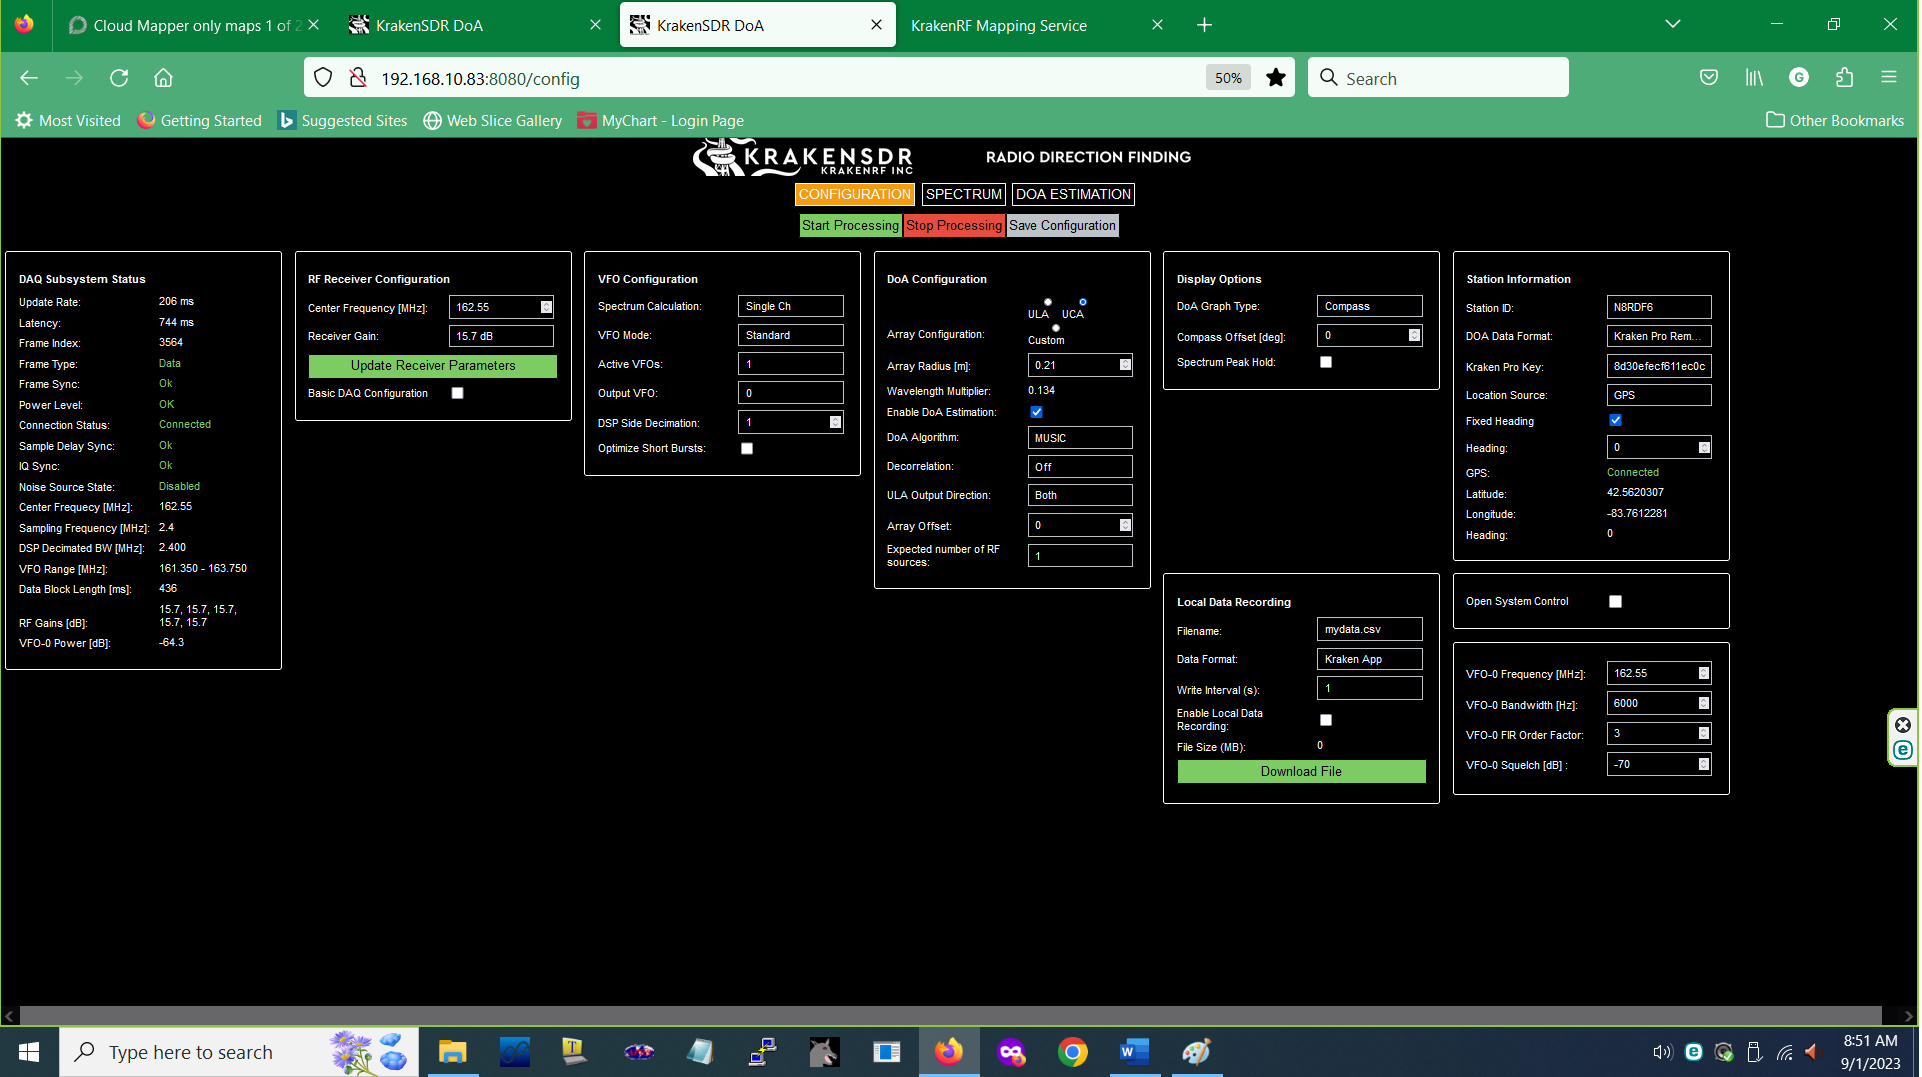This screenshot has height=1077, width=1922.
Task: Click Start Processing button
Action: 851,225
